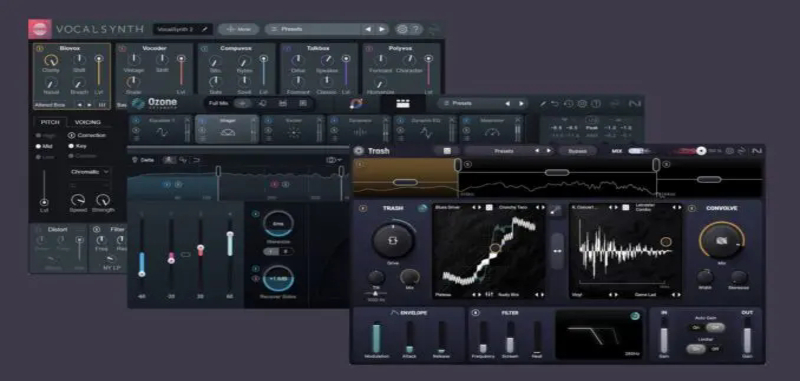800x381 pixels.
Task: Click Ozone undo arrow icon
Action: (x=555, y=104)
